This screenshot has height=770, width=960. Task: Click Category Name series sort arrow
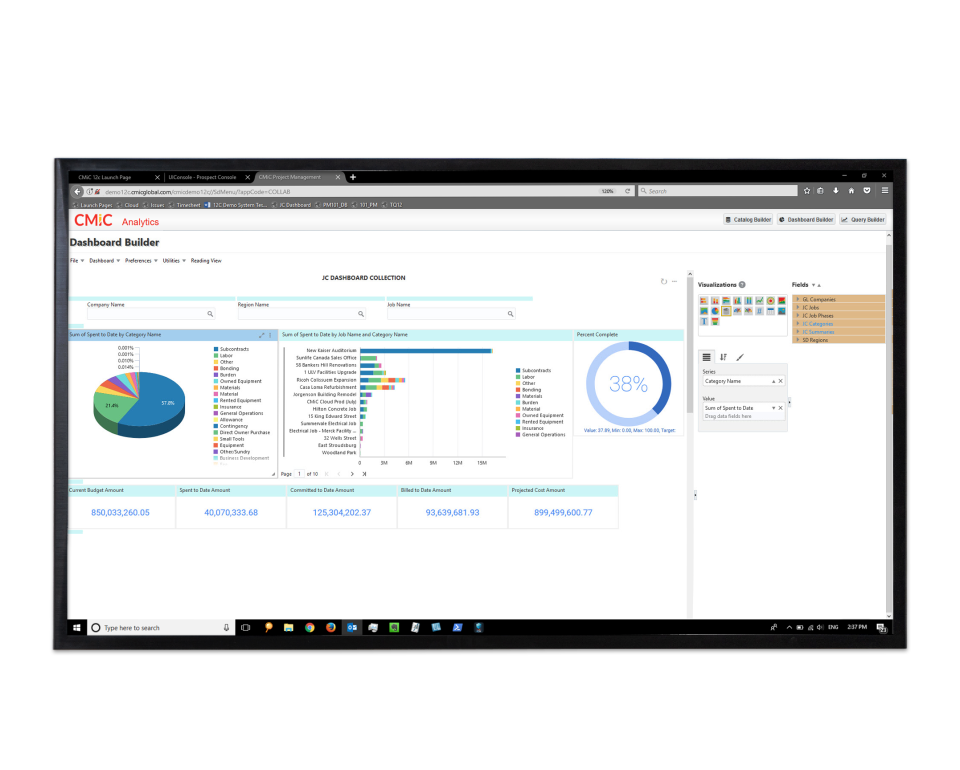click(773, 381)
